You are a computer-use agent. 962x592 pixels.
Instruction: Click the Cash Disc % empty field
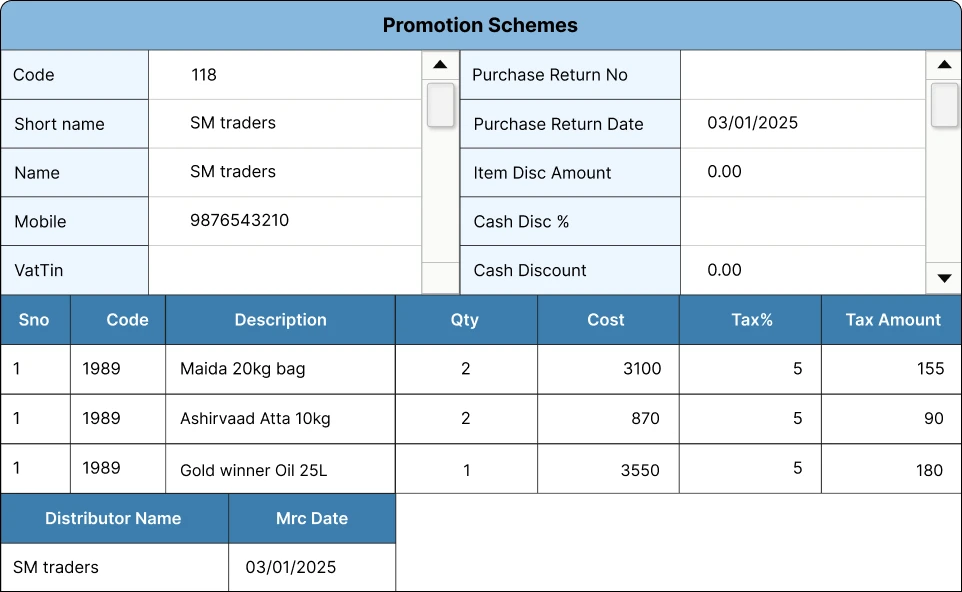coord(800,221)
